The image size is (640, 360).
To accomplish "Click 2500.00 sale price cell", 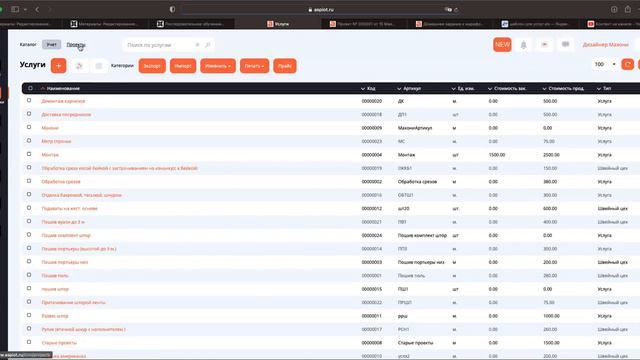I will click(551, 155).
